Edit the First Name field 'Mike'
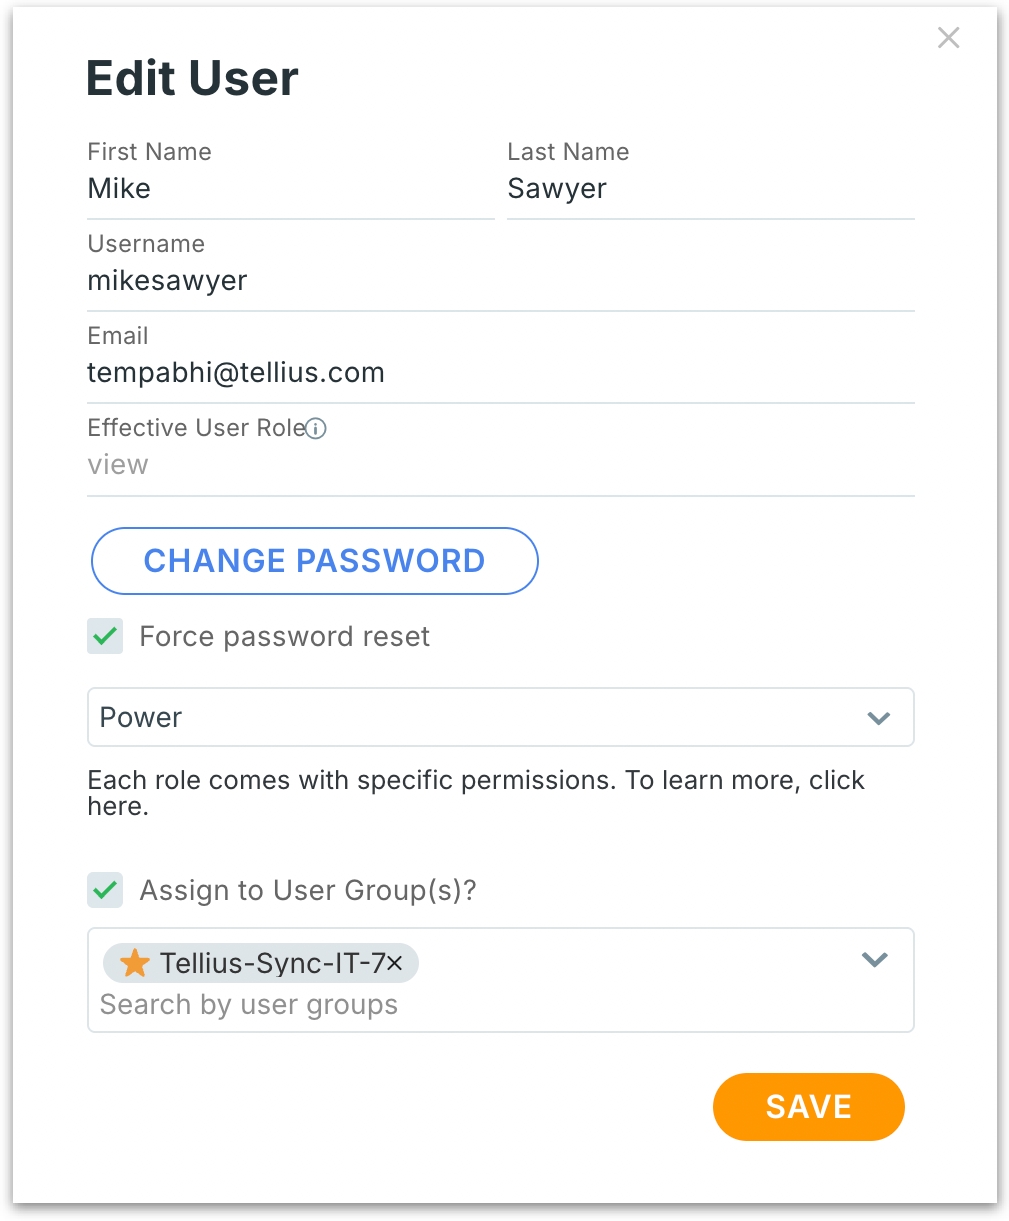The image size is (1009, 1221). pyautogui.click(x=290, y=189)
